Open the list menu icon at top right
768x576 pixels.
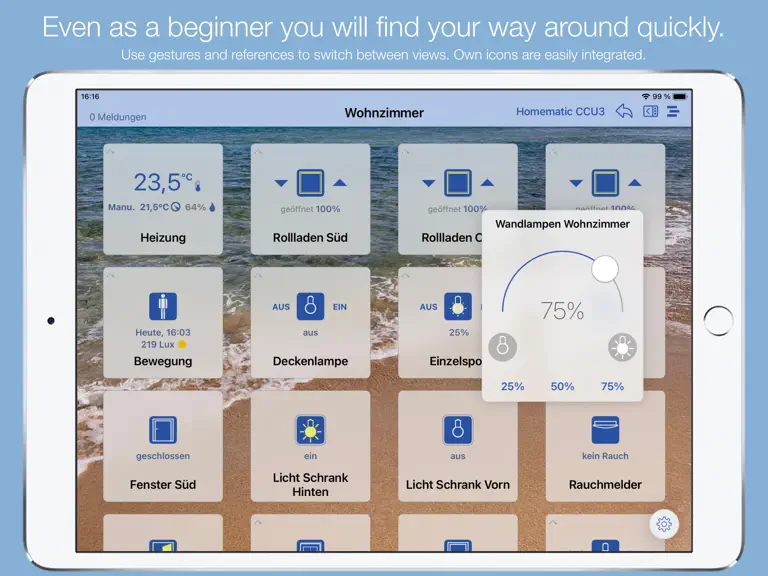(673, 112)
